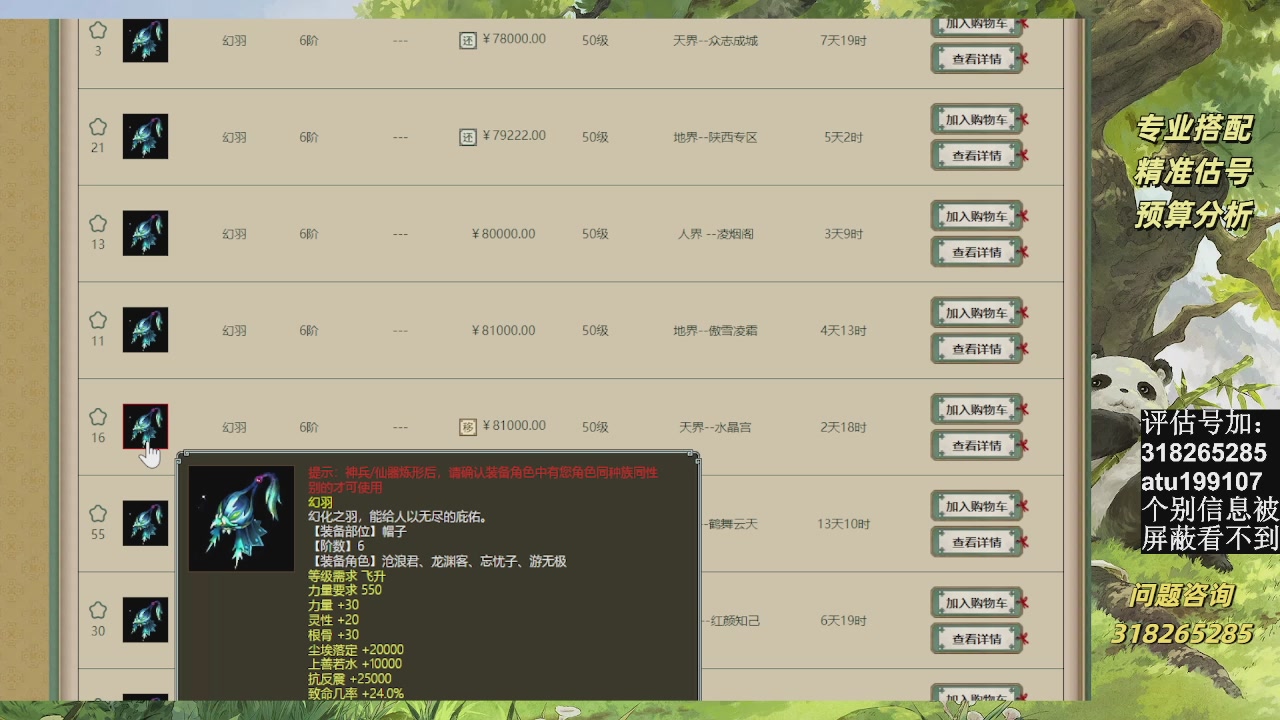1280x720 pixels.
Task: Open the 幻羽 thumbnail on the ¥79222.00 row
Action: pos(145,136)
